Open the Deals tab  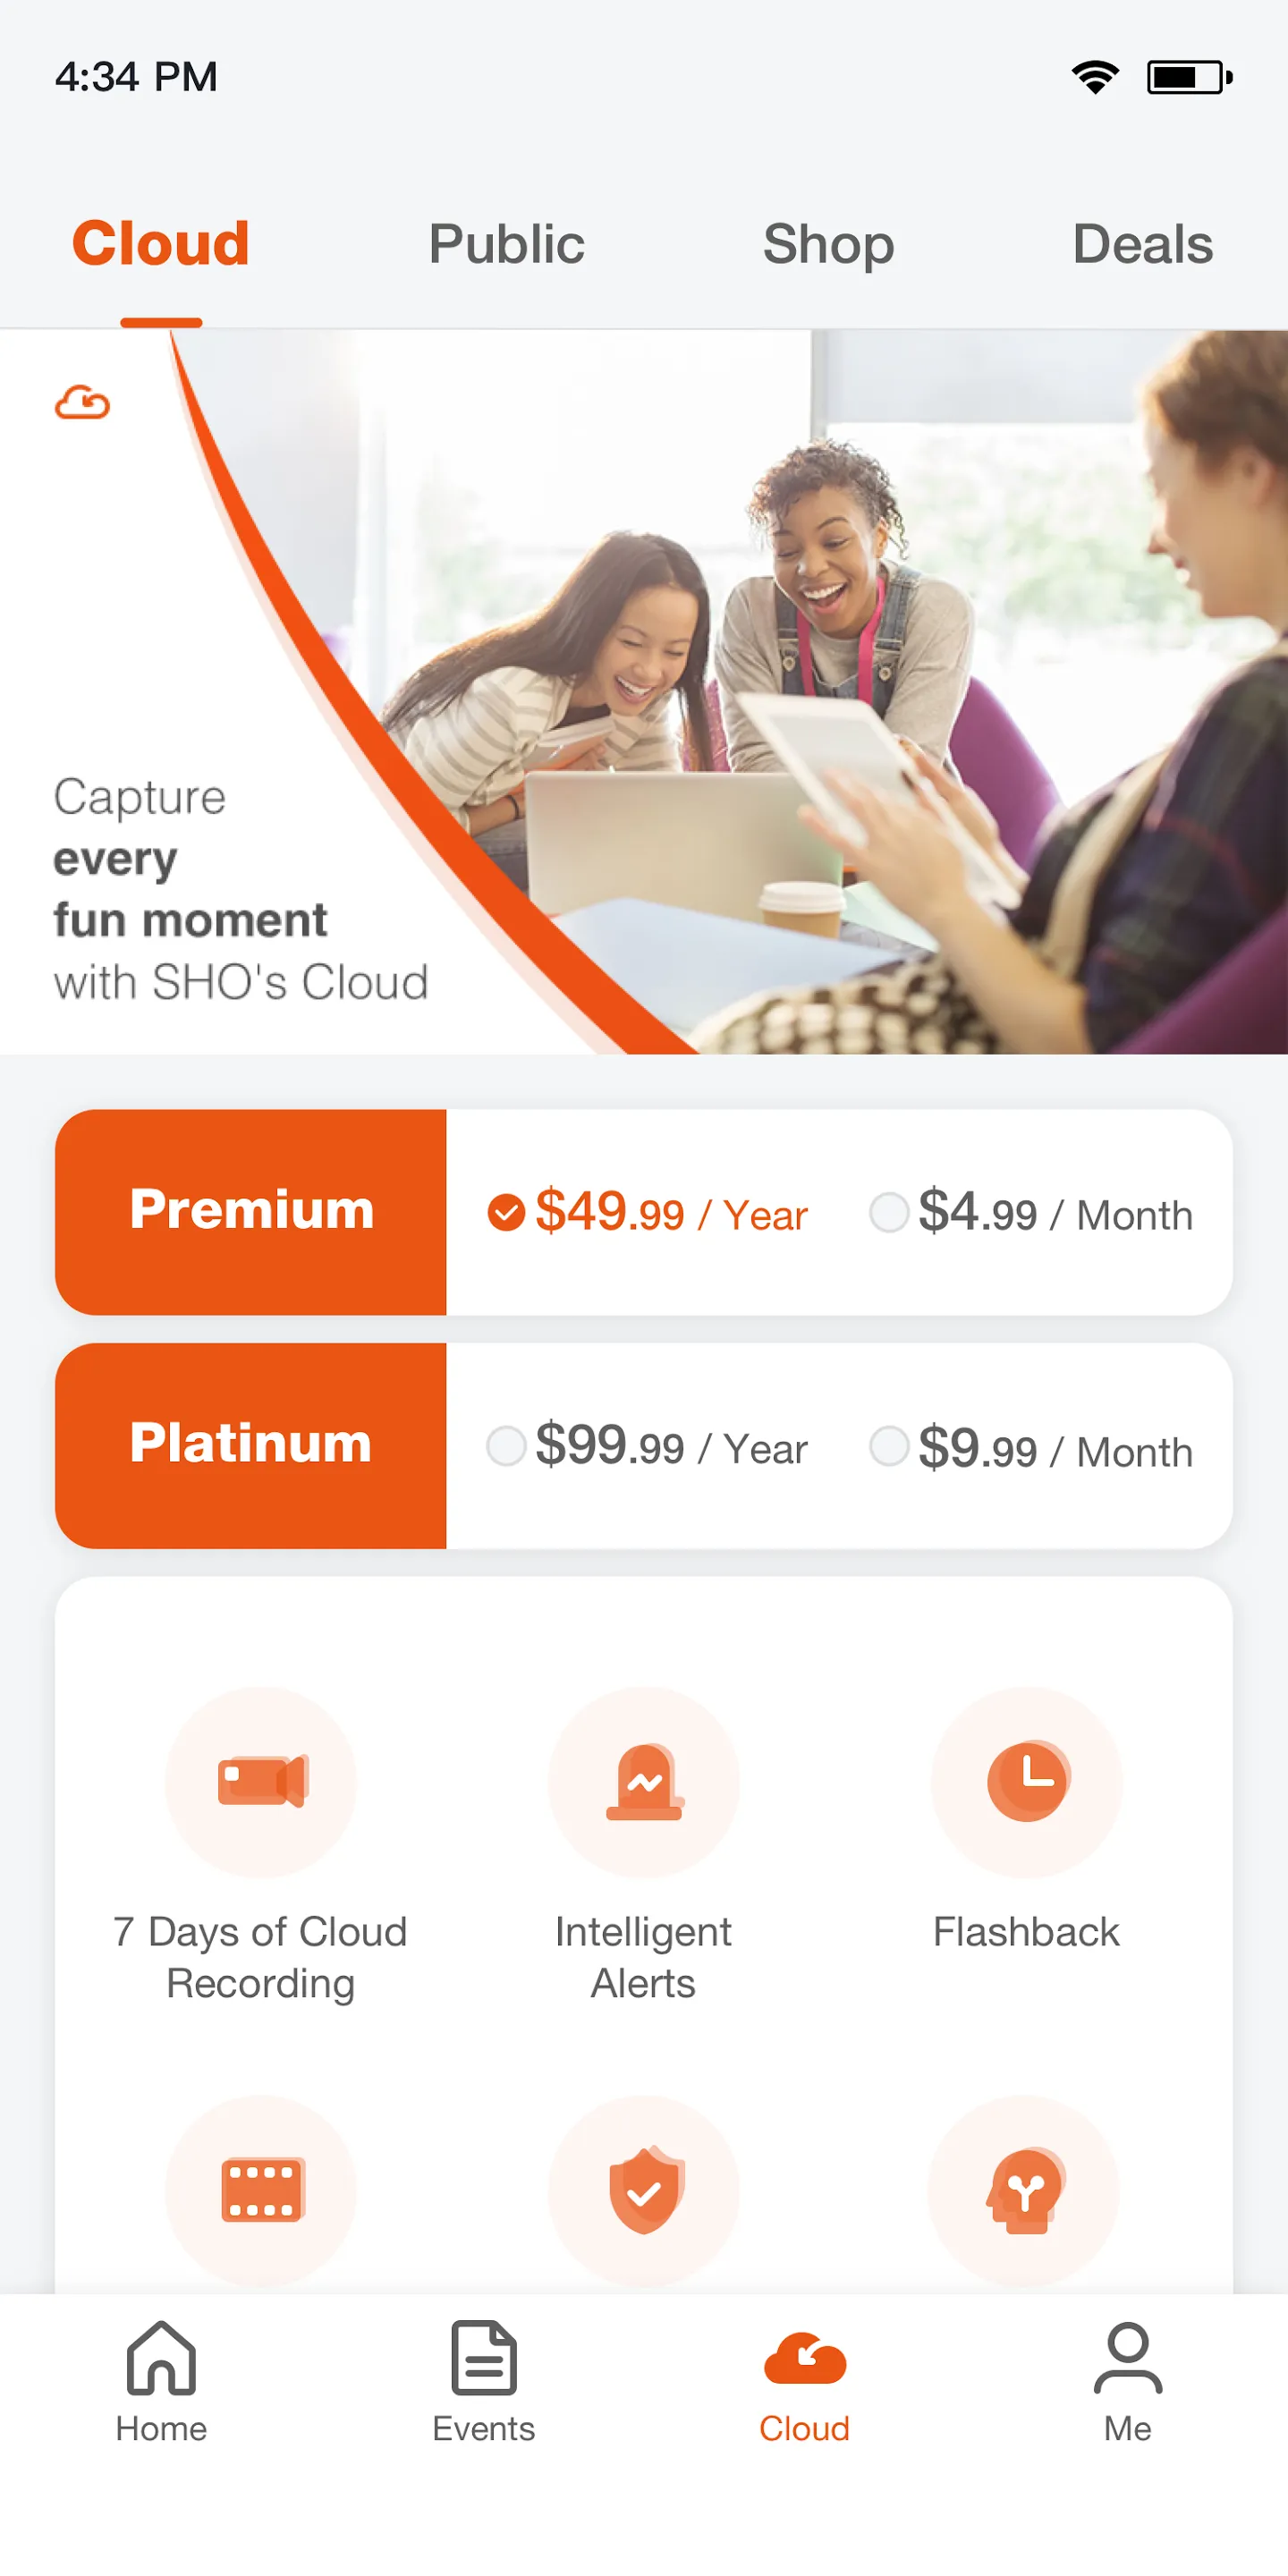tap(1143, 244)
